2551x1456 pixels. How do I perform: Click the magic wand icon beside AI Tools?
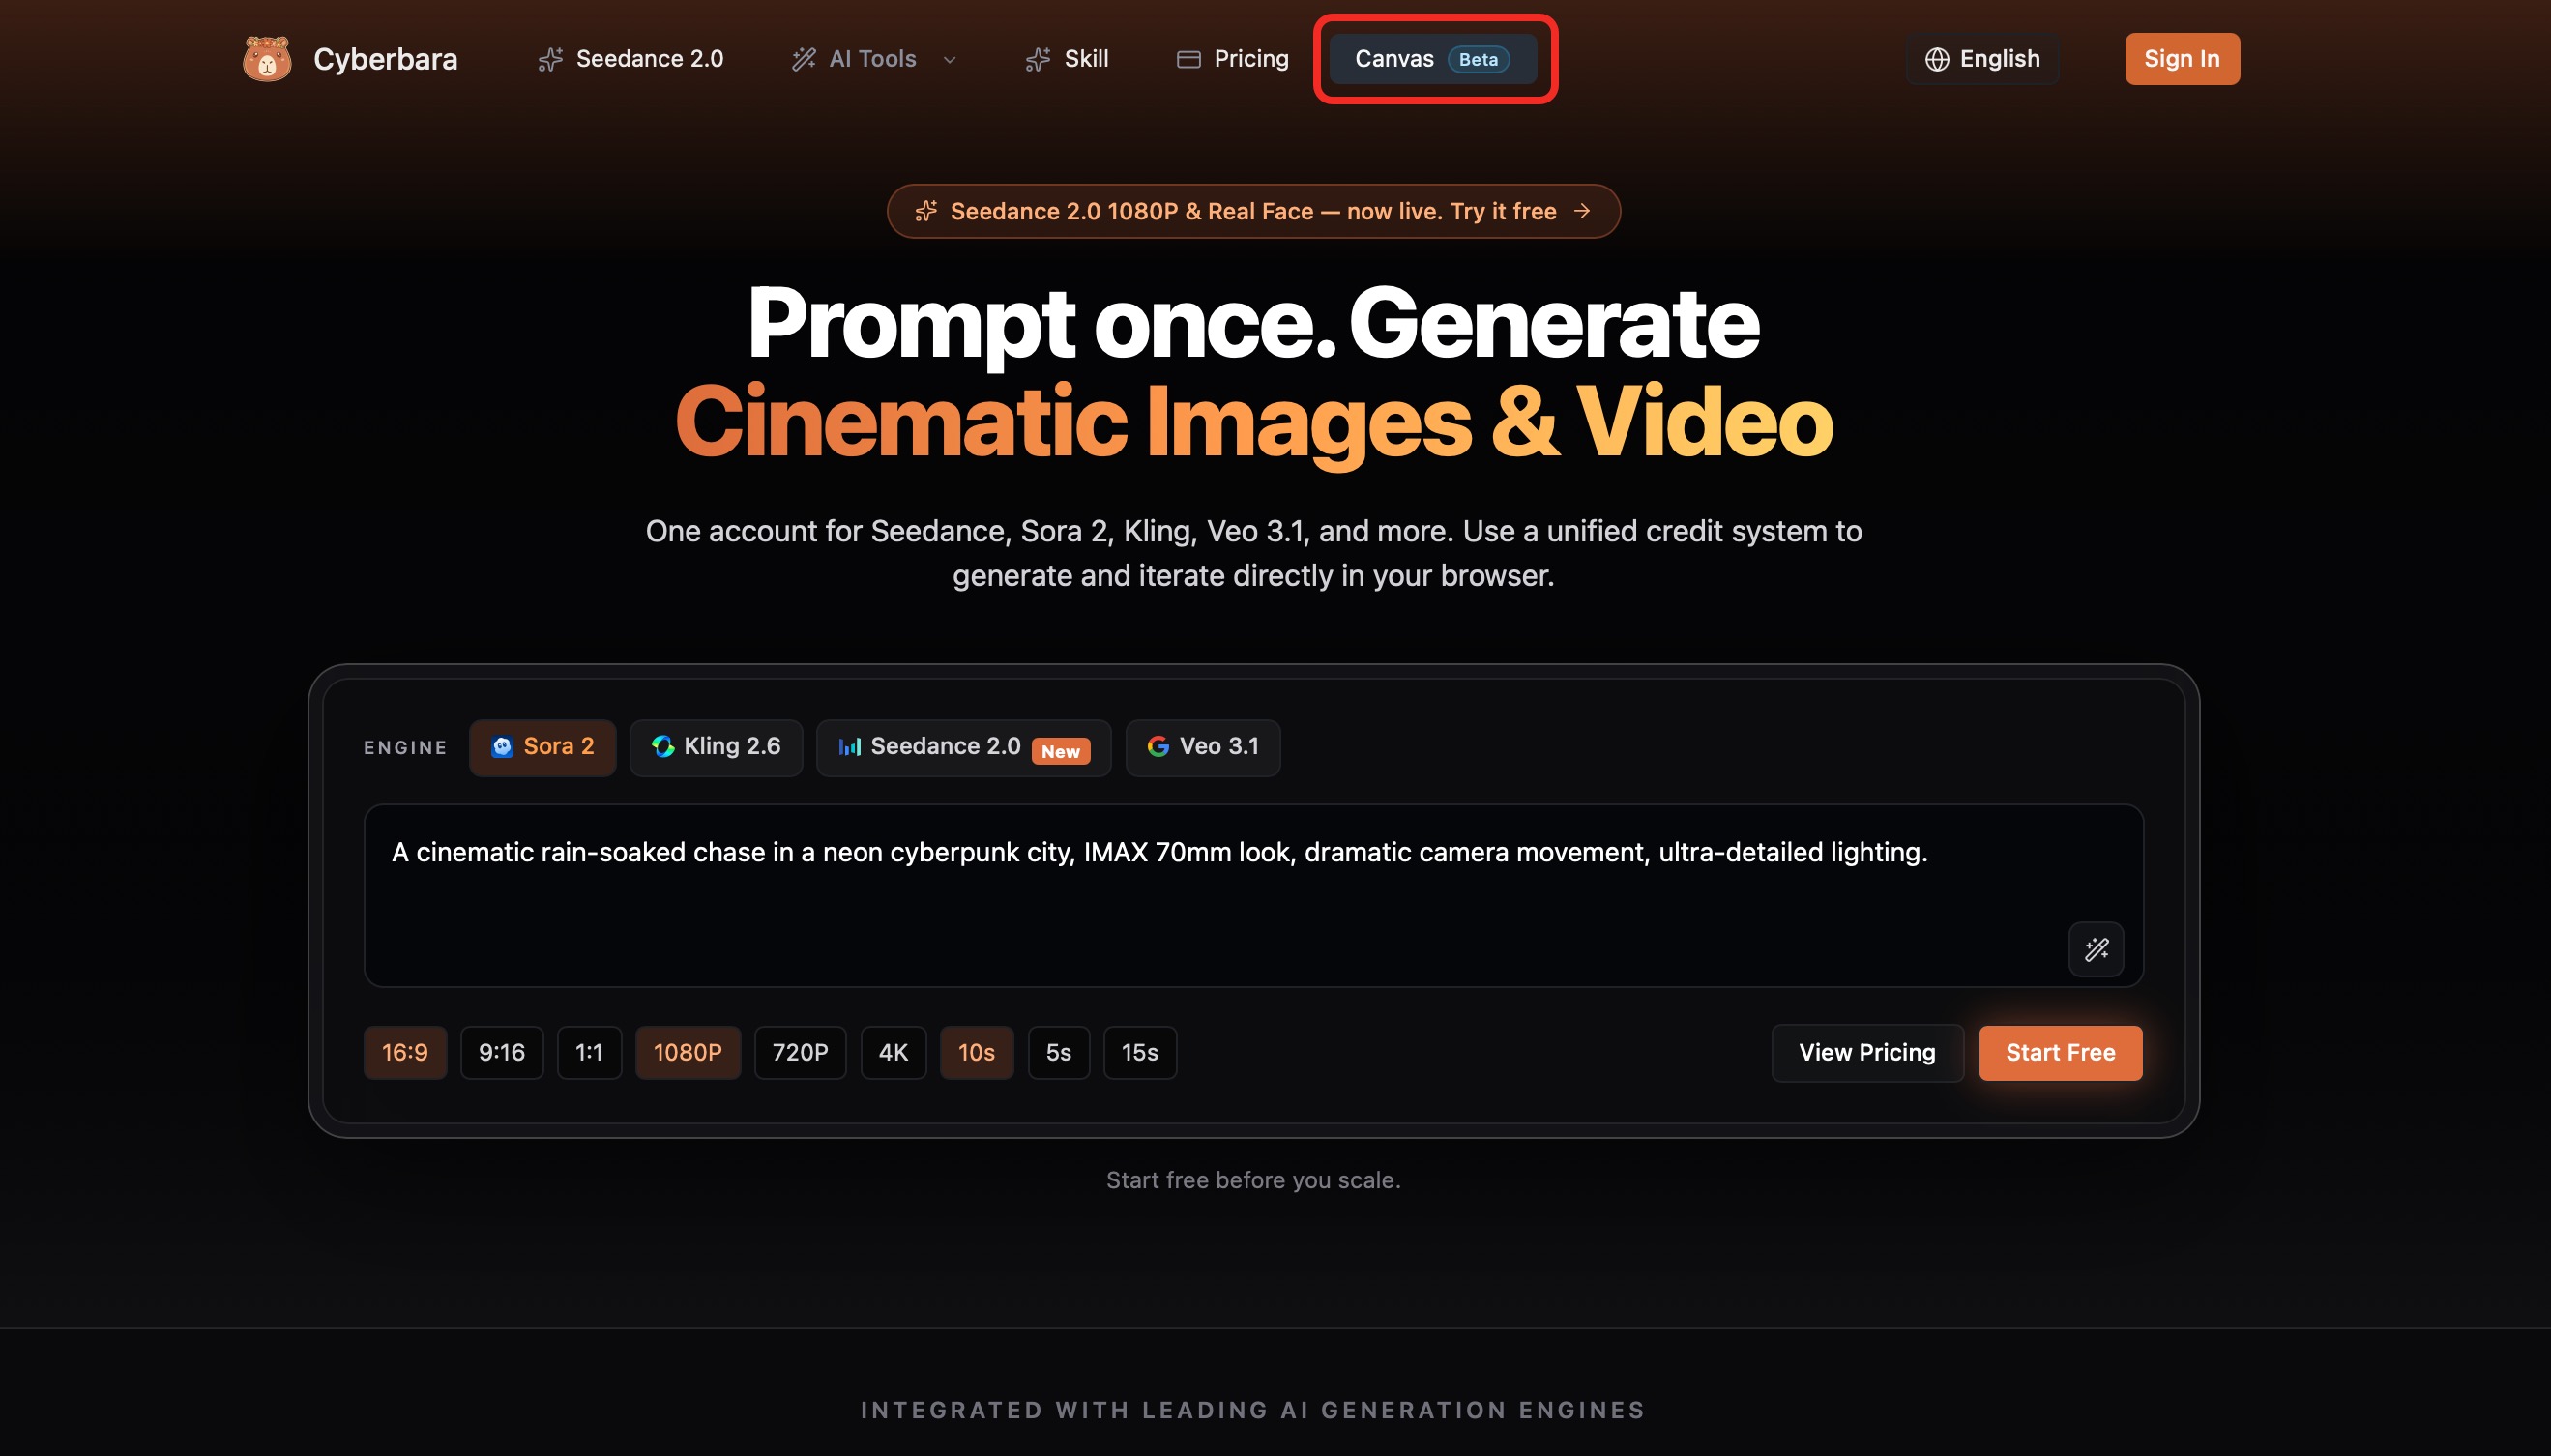pos(804,60)
